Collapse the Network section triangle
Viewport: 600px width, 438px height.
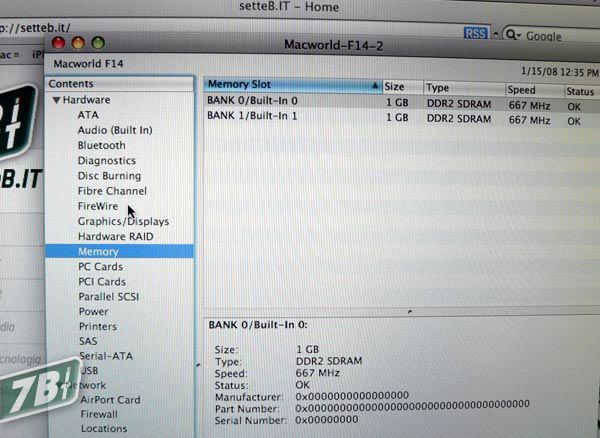tap(58, 385)
